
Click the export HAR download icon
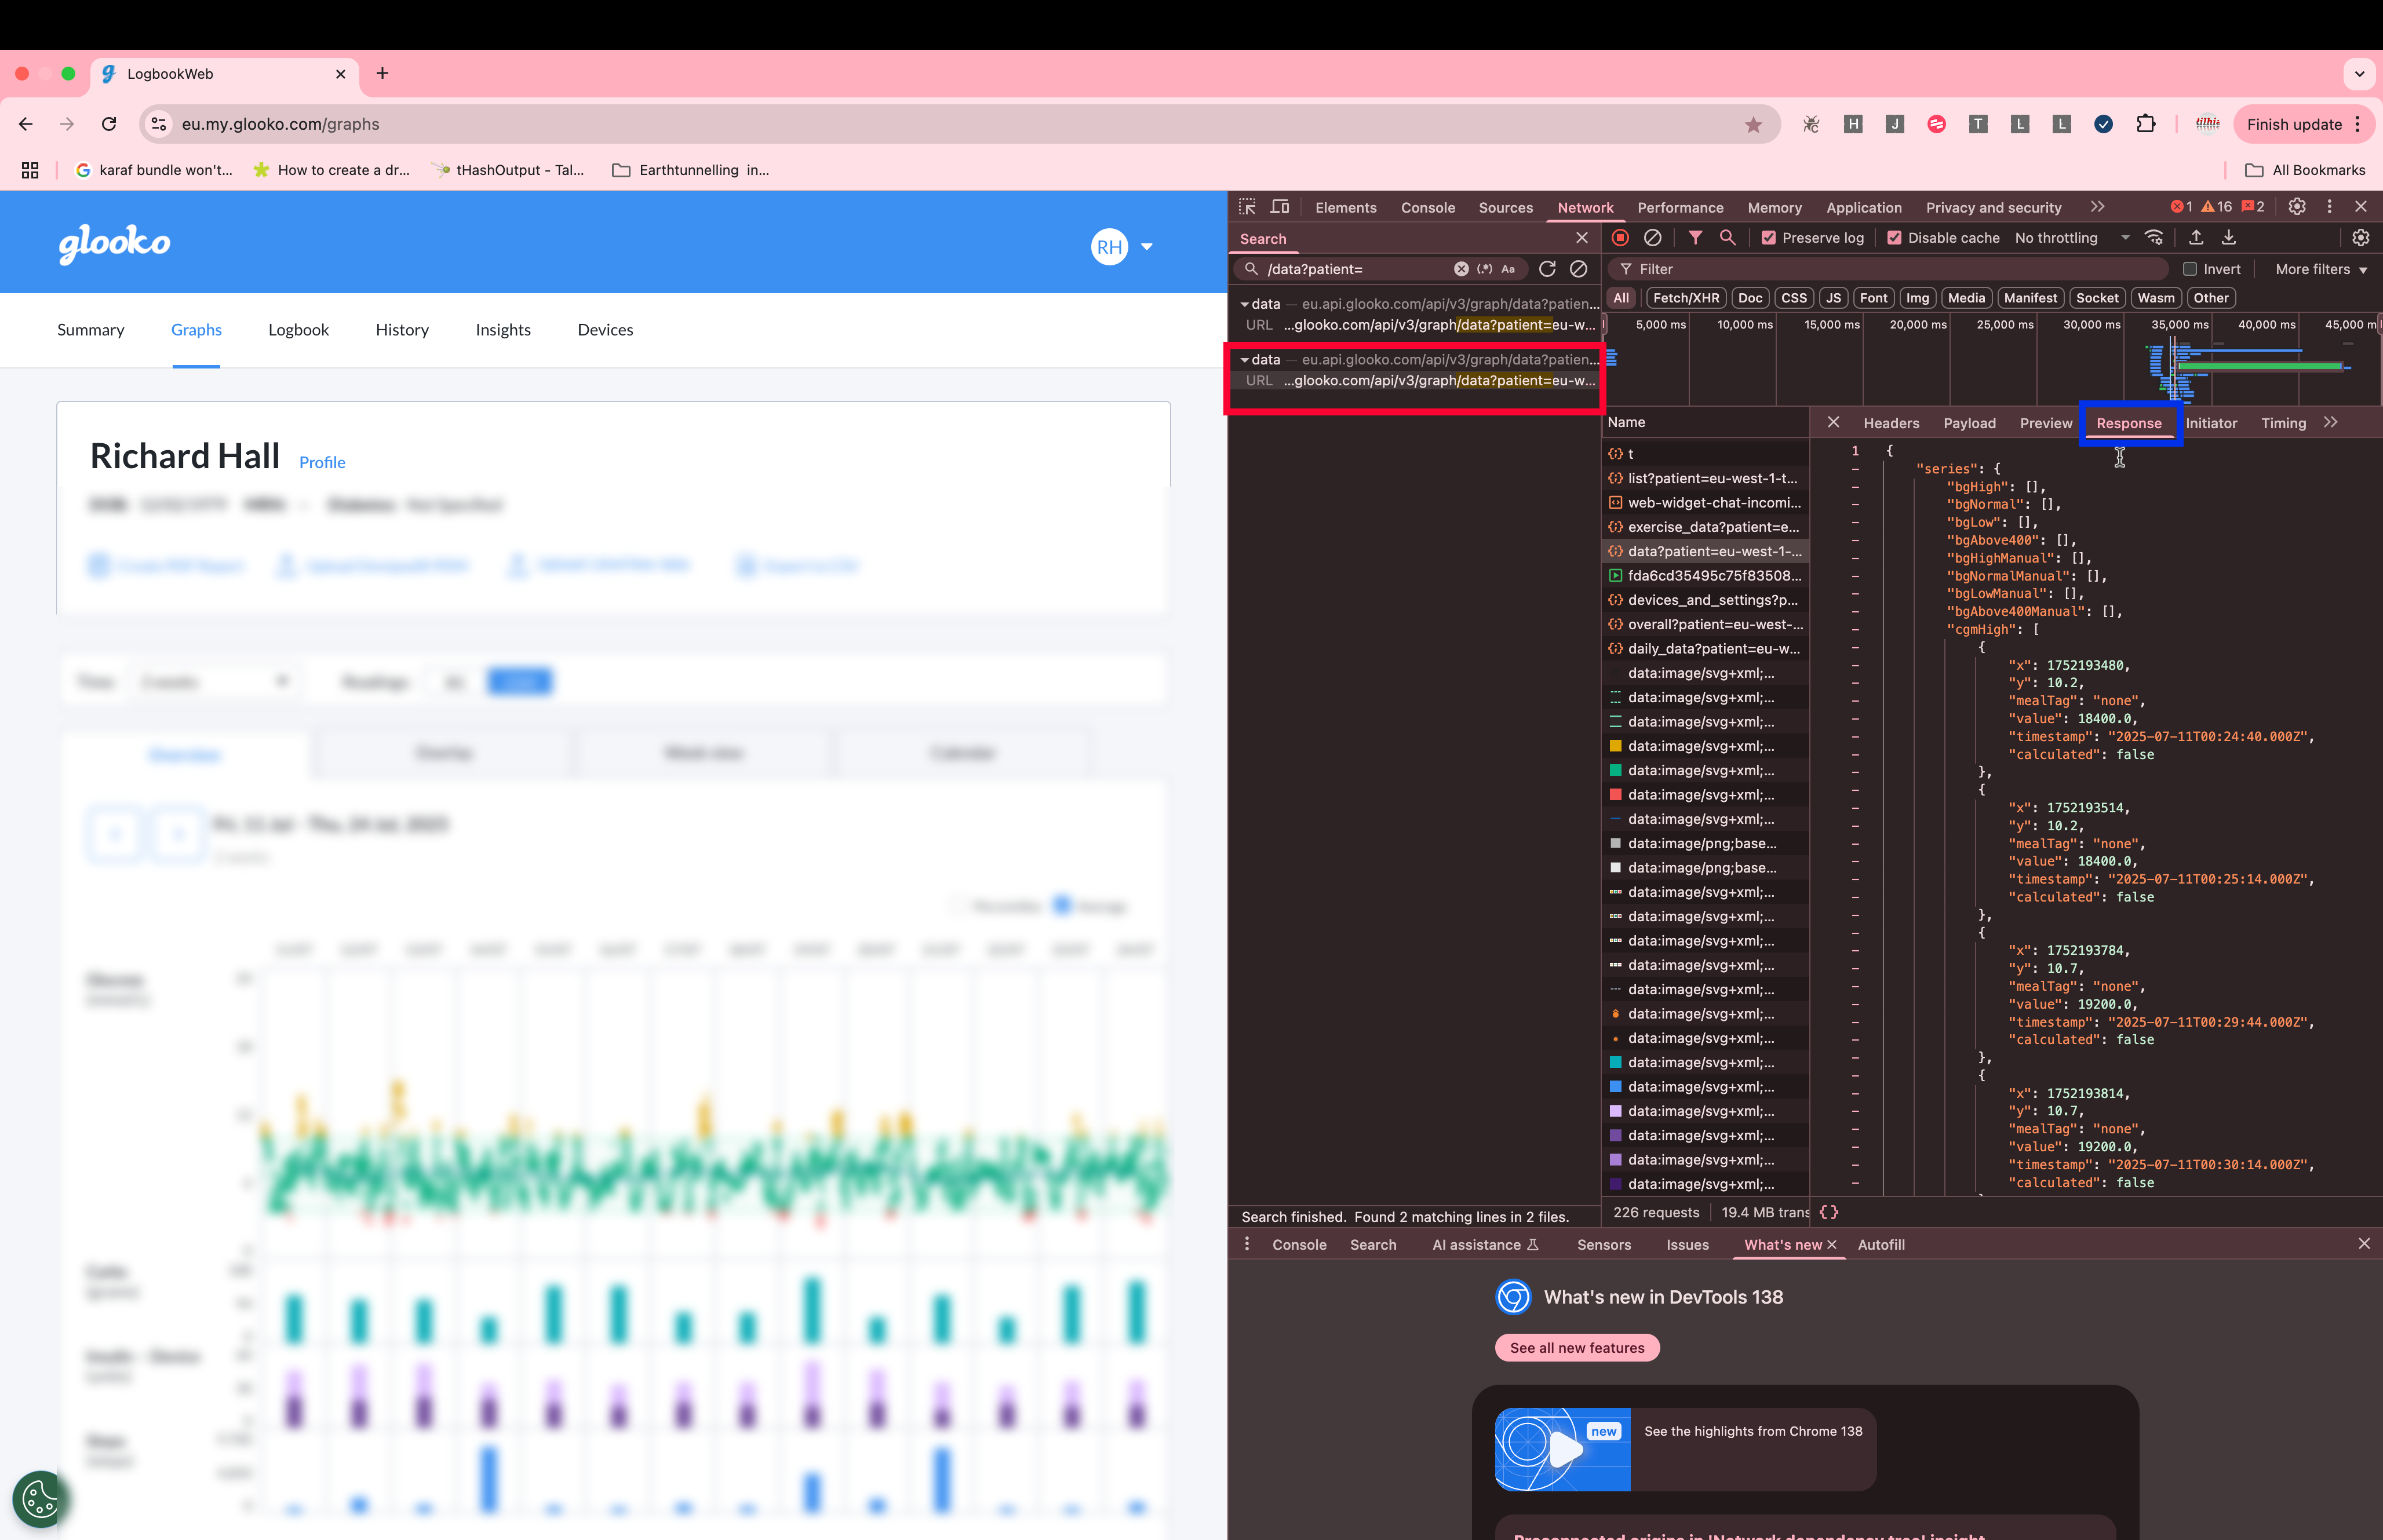click(2229, 238)
